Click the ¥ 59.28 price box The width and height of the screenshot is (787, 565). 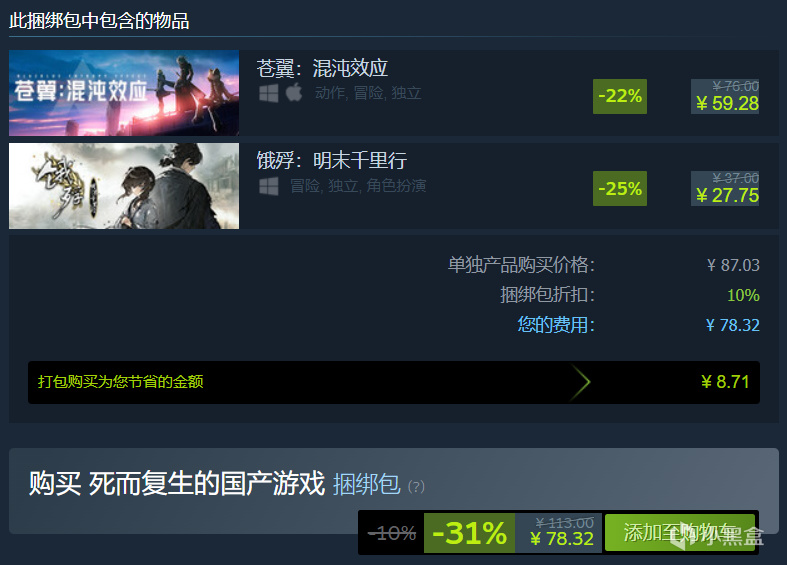coord(725,96)
